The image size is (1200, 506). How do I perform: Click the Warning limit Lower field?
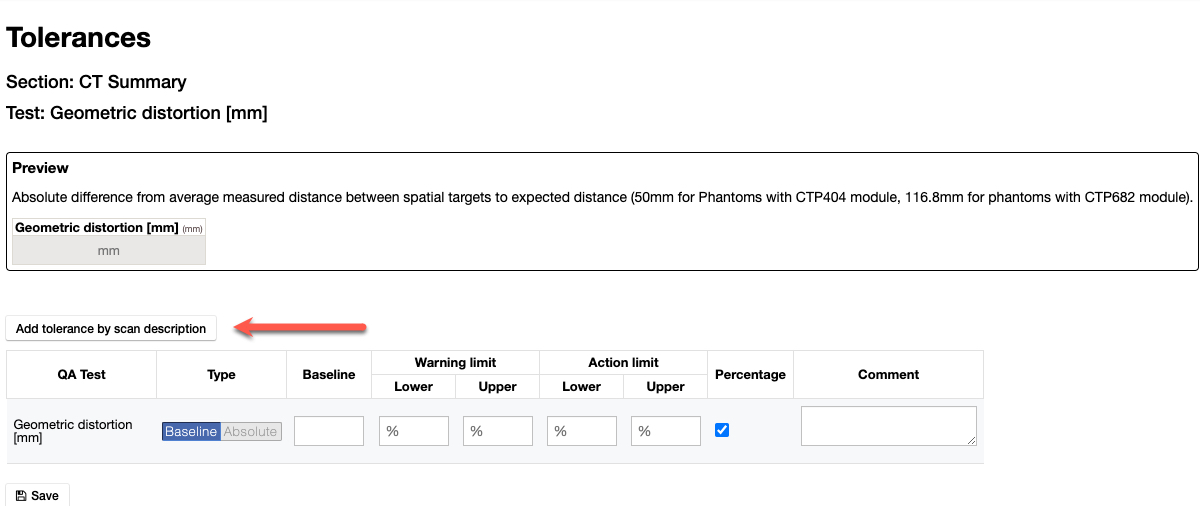click(414, 431)
